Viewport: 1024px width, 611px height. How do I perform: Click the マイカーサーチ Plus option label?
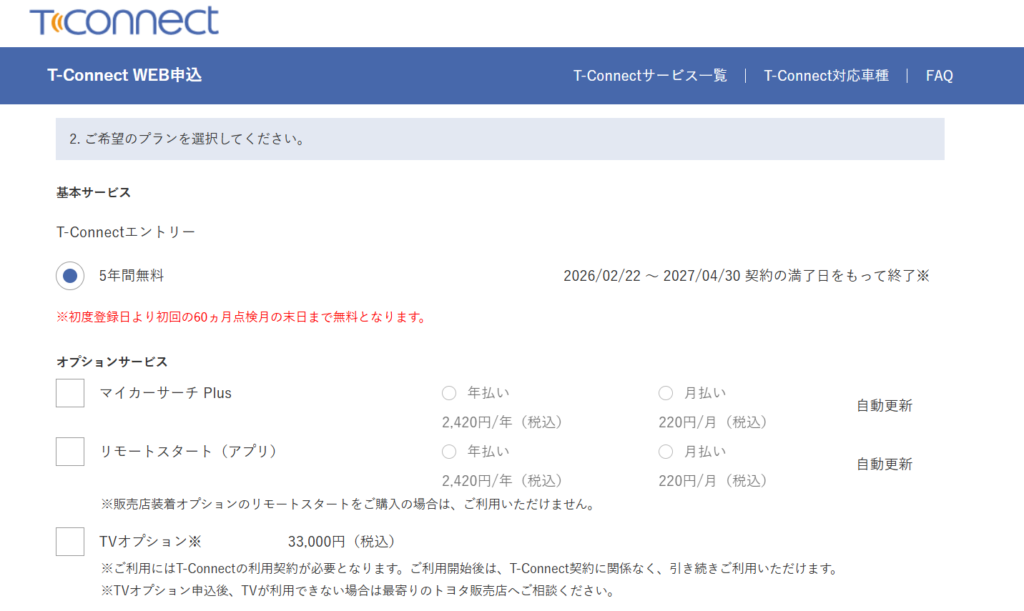[x=165, y=393]
